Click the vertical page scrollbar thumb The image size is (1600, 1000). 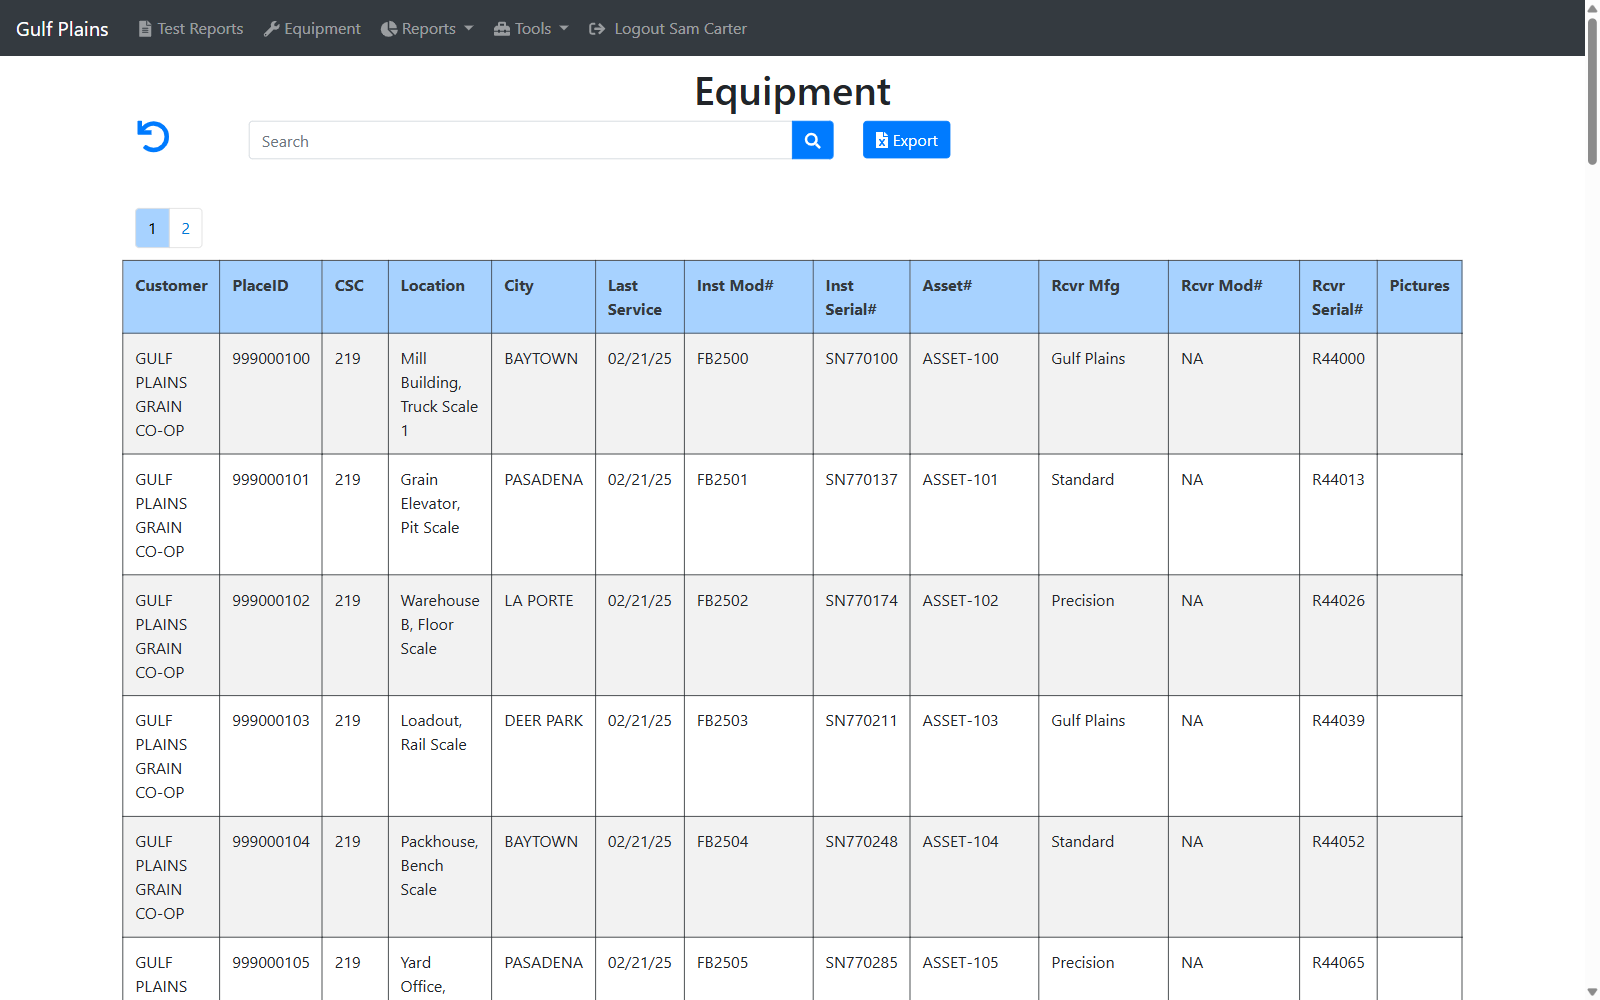[1592, 90]
